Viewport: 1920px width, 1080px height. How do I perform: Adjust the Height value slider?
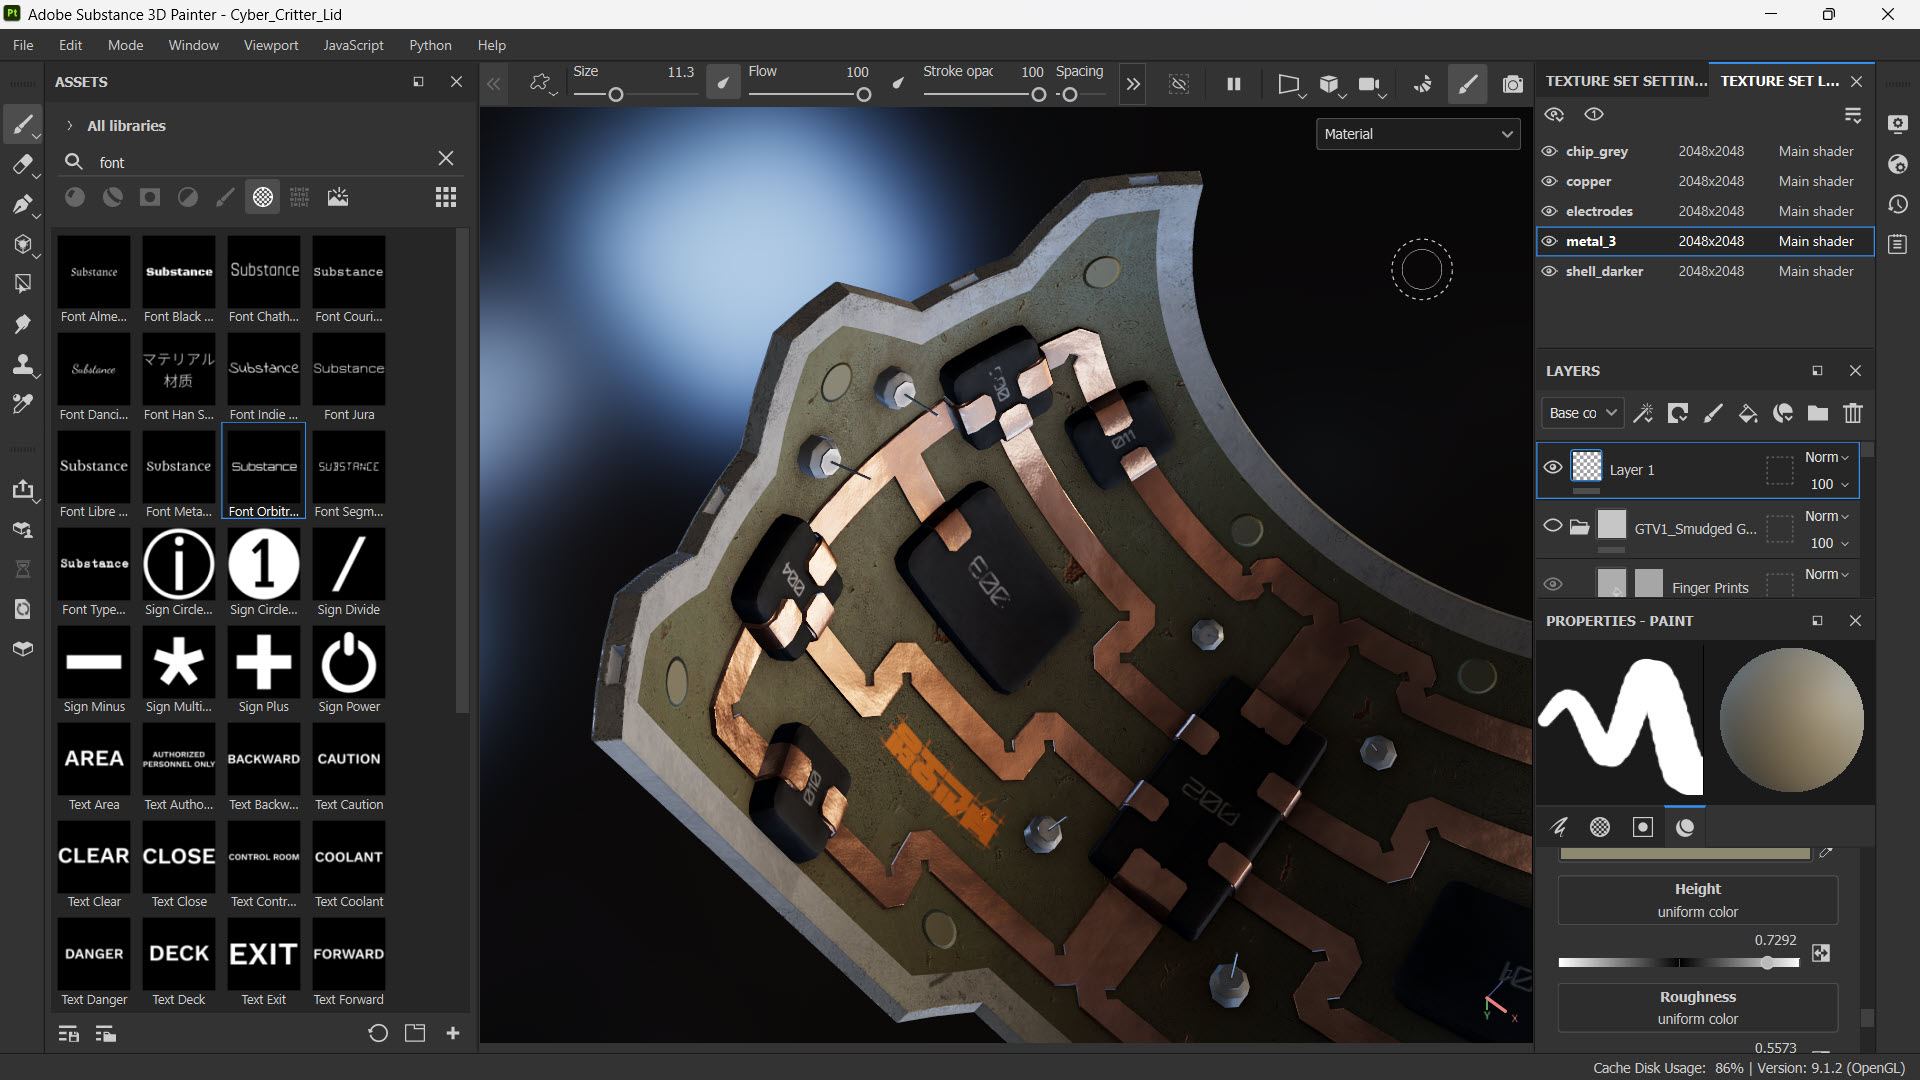point(1767,963)
